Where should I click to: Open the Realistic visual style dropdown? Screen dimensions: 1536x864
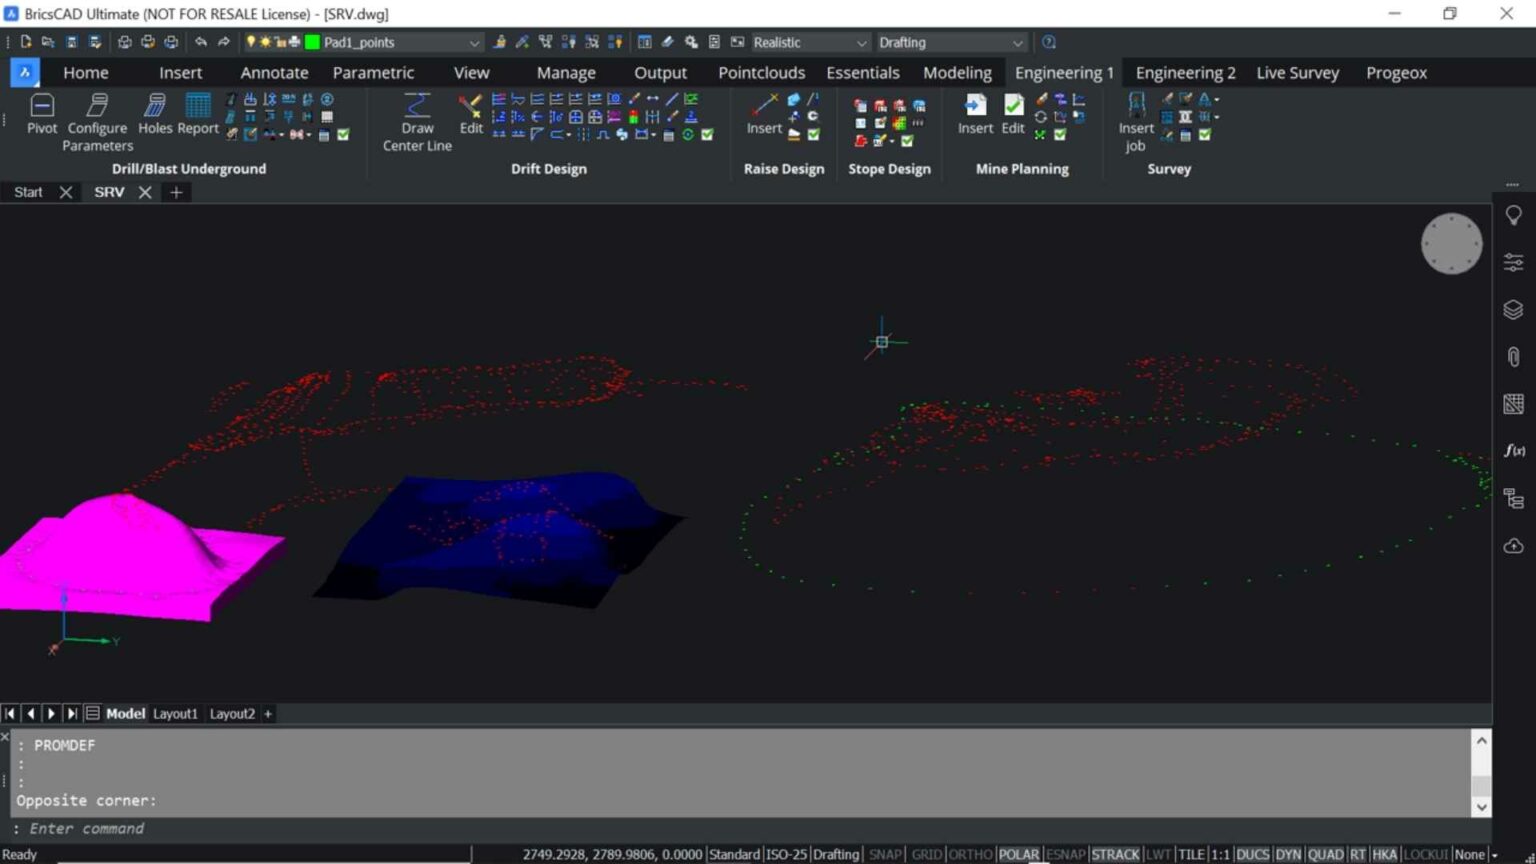[861, 43]
